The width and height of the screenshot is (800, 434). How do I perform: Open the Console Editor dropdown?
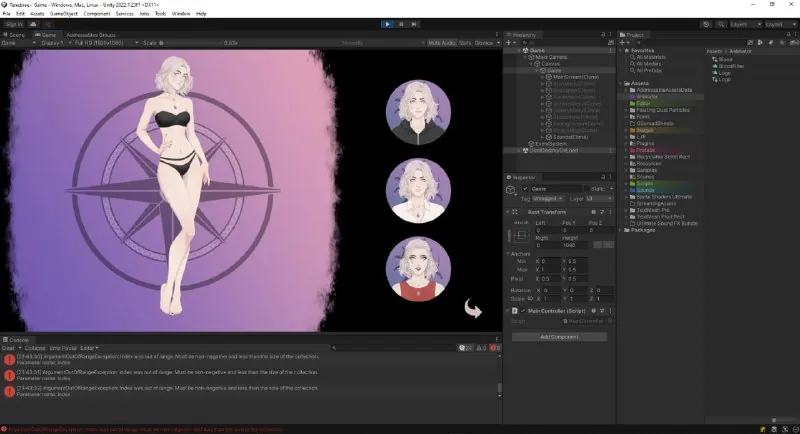click(89, 348)
